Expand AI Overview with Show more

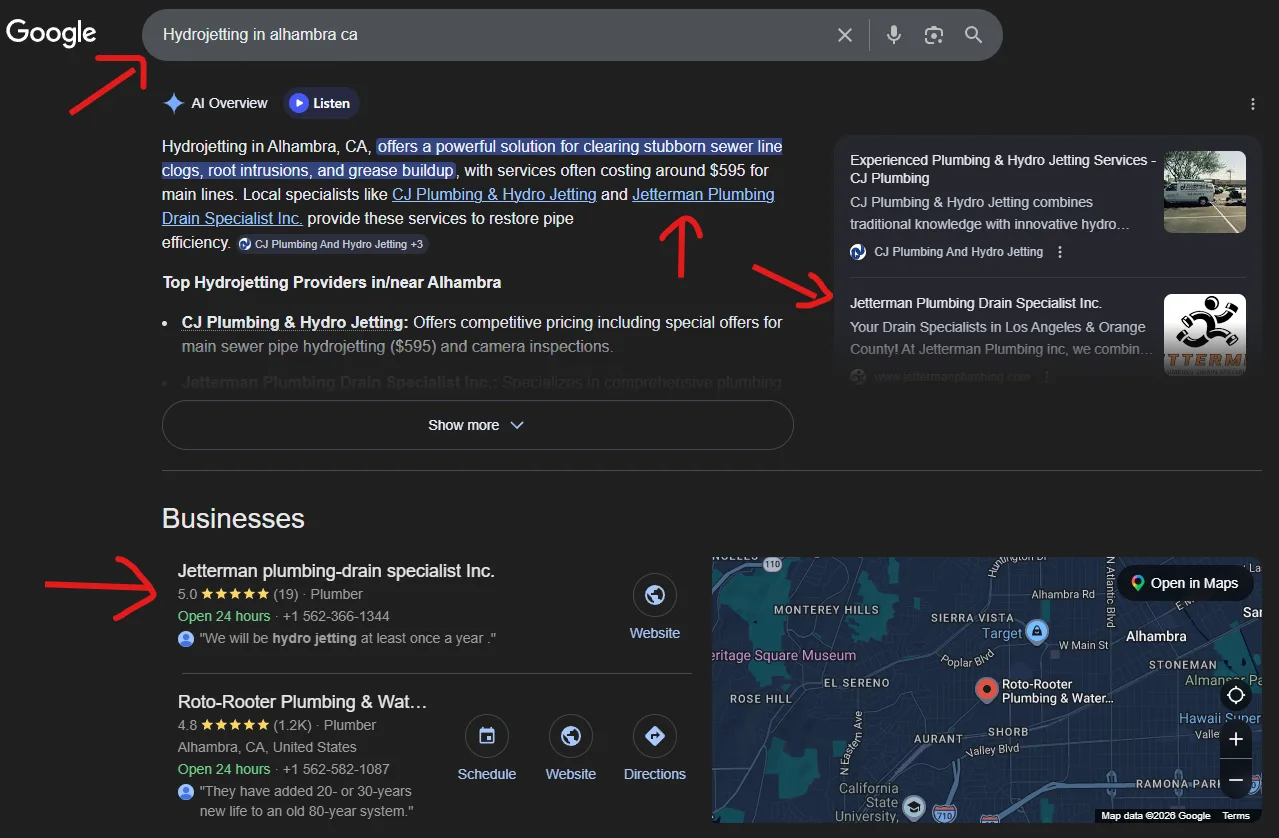click(477, 425)
